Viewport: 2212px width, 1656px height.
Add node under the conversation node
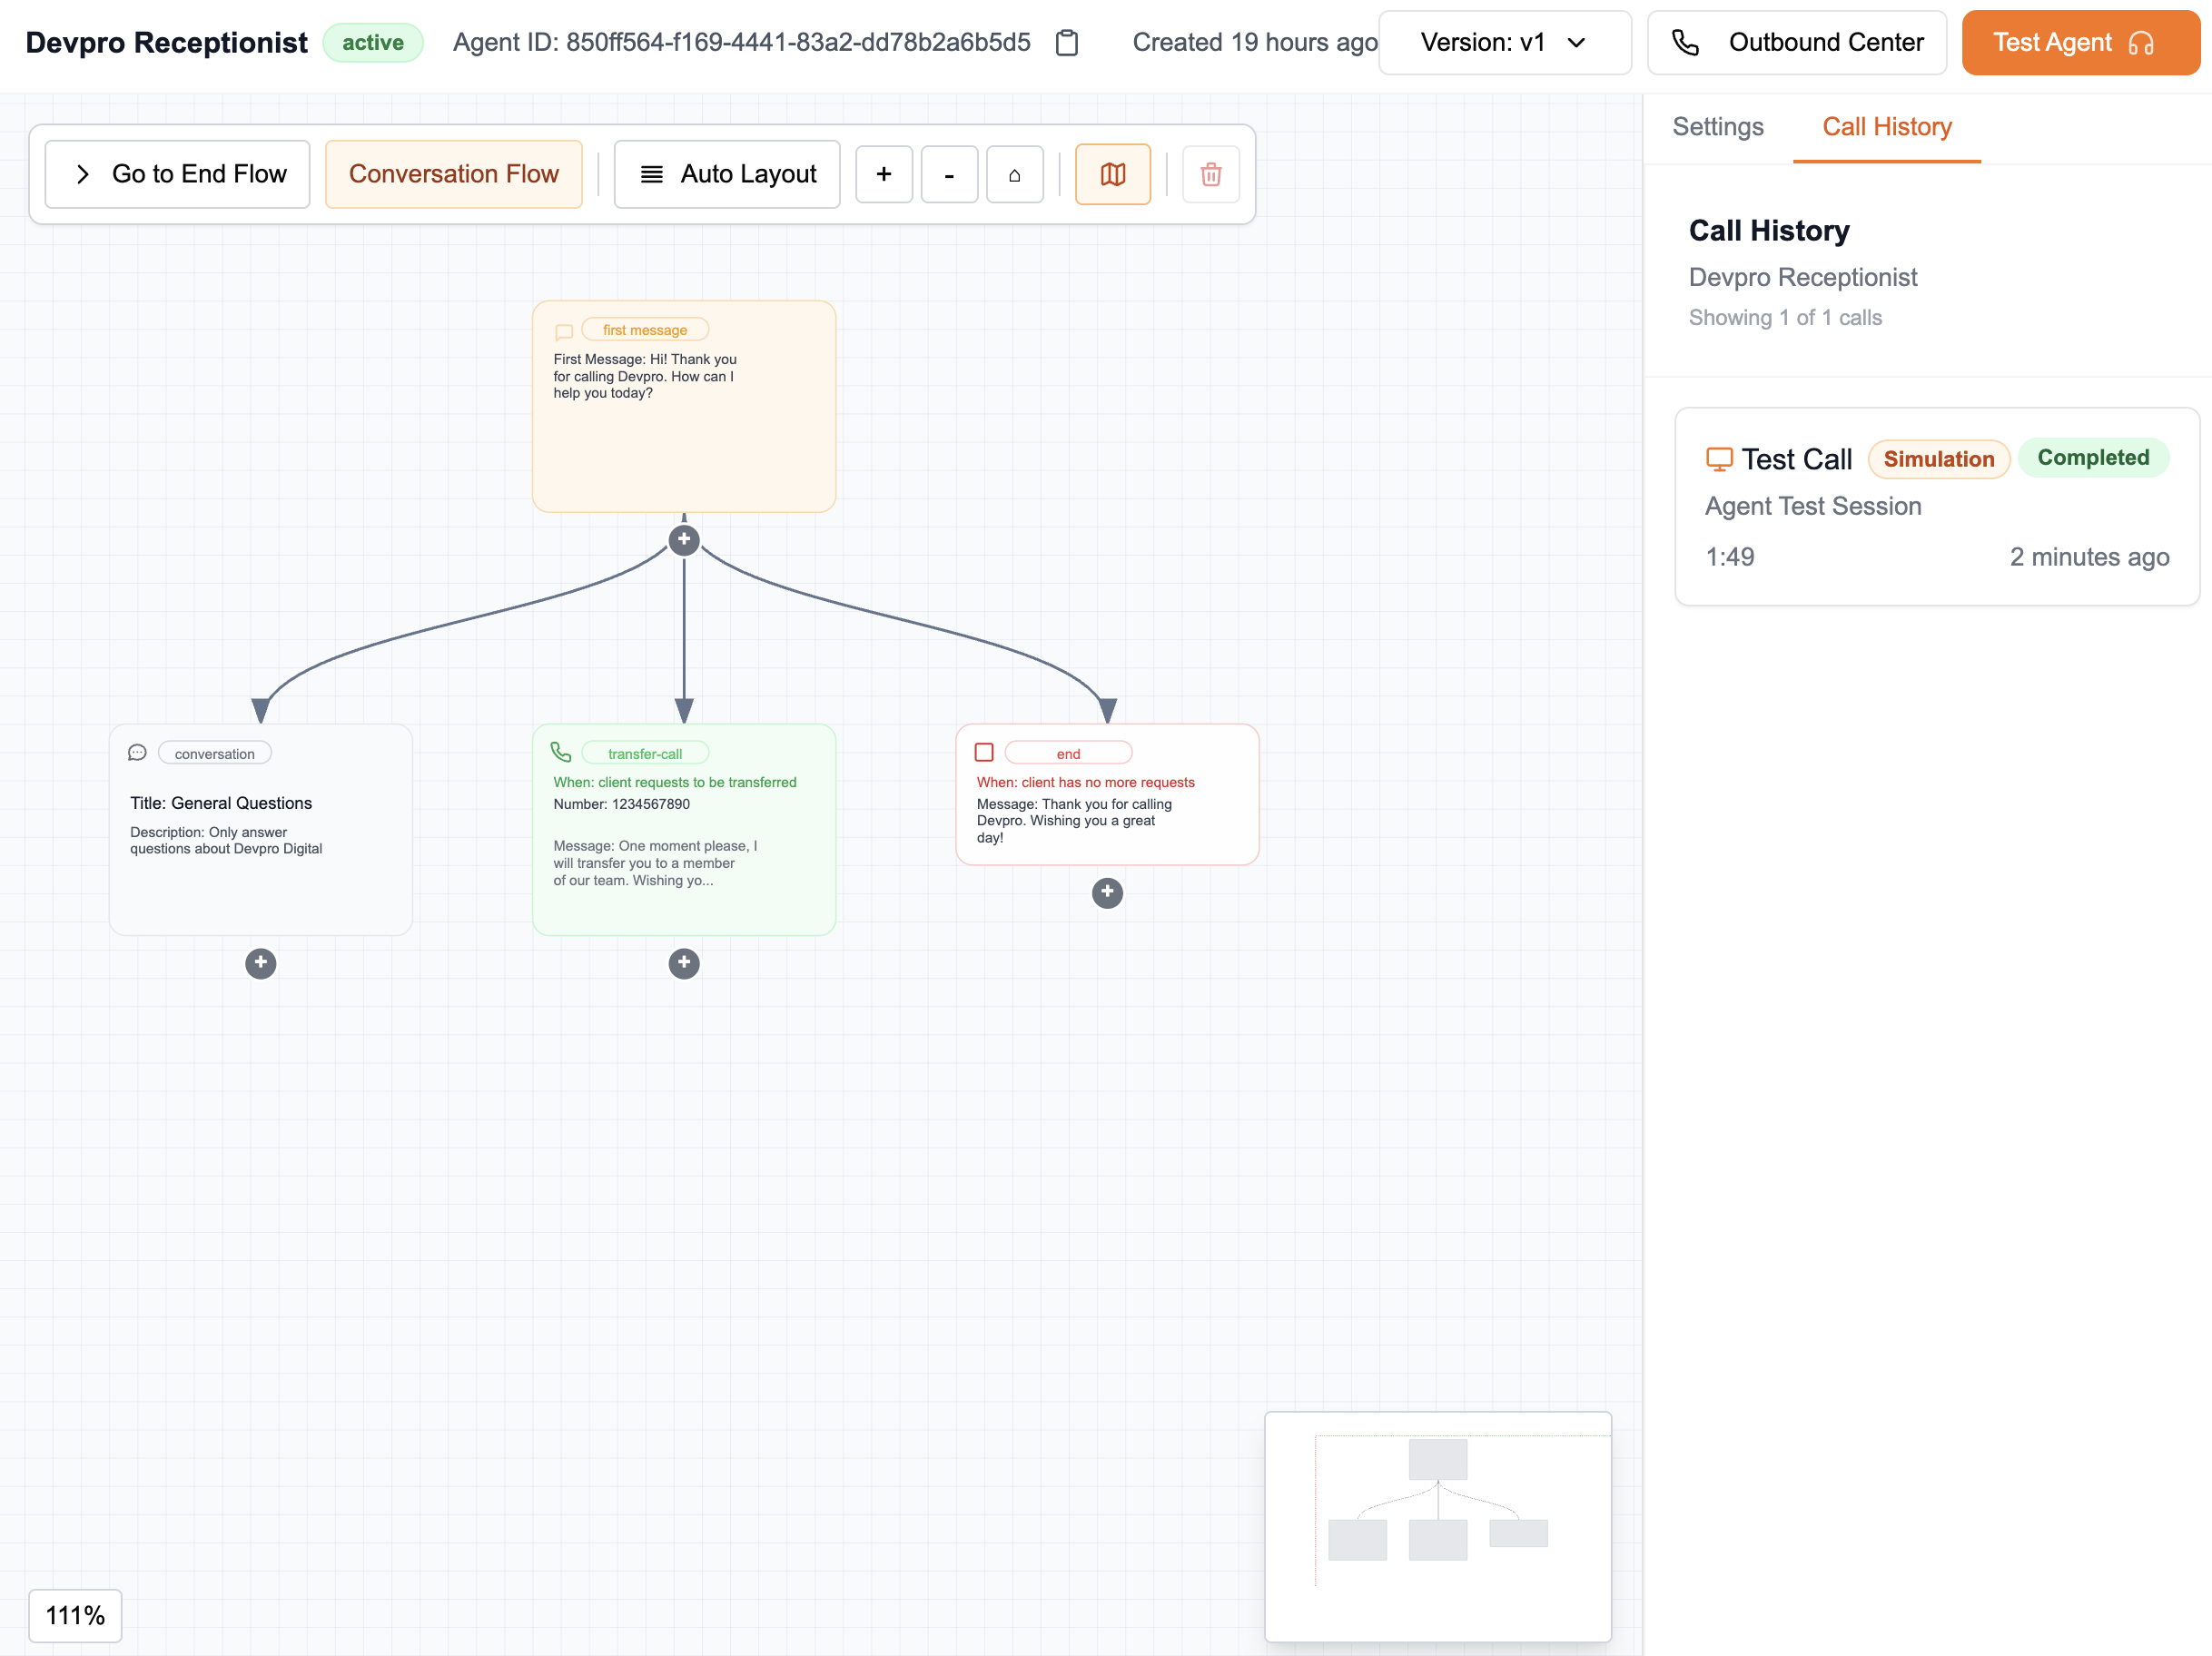tap(261, 963)
